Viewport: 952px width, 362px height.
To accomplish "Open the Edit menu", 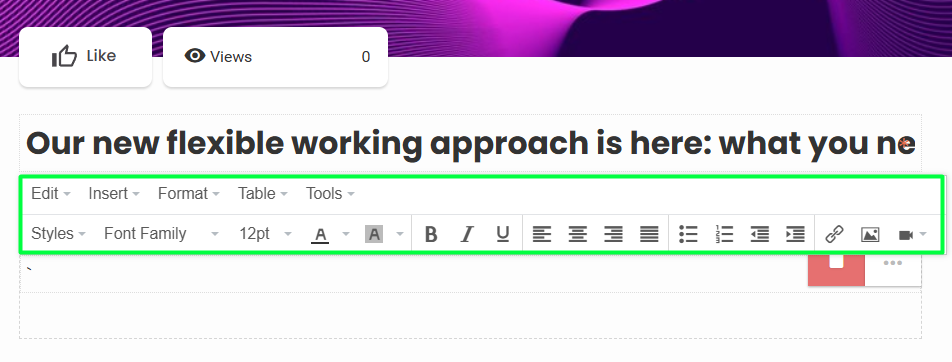I will point(50,194).
